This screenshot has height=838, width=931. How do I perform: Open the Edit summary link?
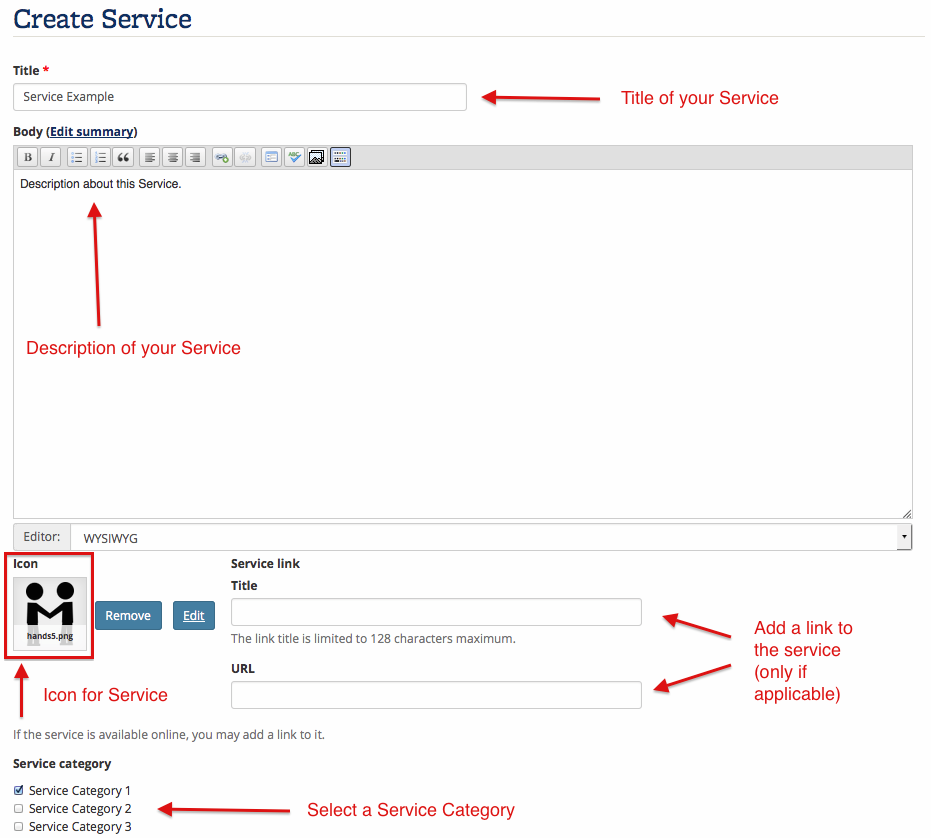[x=91, y=132]
